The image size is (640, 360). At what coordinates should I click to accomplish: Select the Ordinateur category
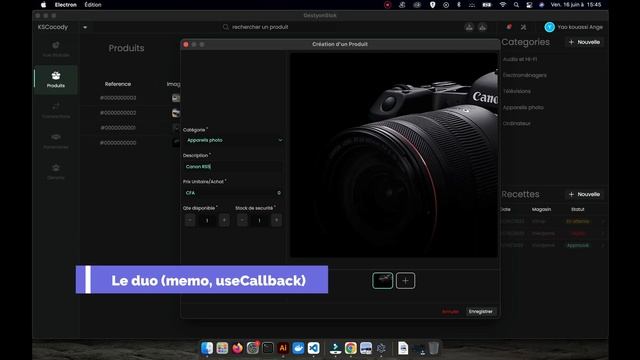517,123
